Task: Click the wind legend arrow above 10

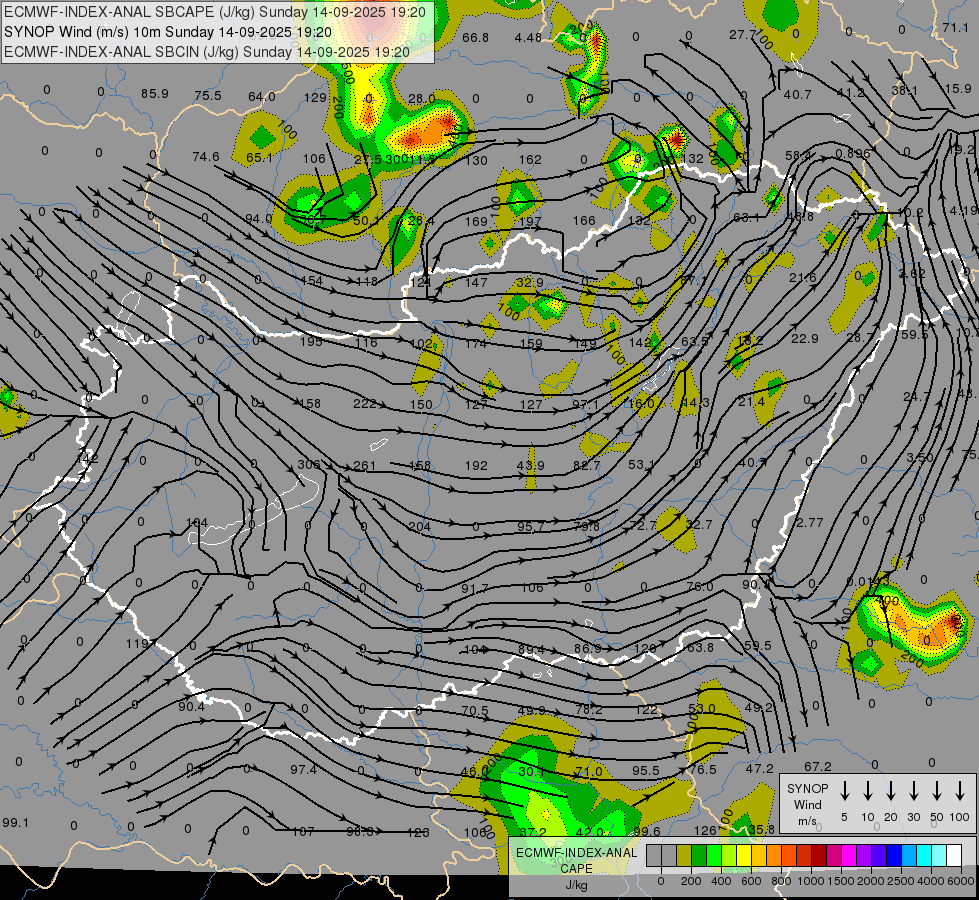Action: point(867,791)
